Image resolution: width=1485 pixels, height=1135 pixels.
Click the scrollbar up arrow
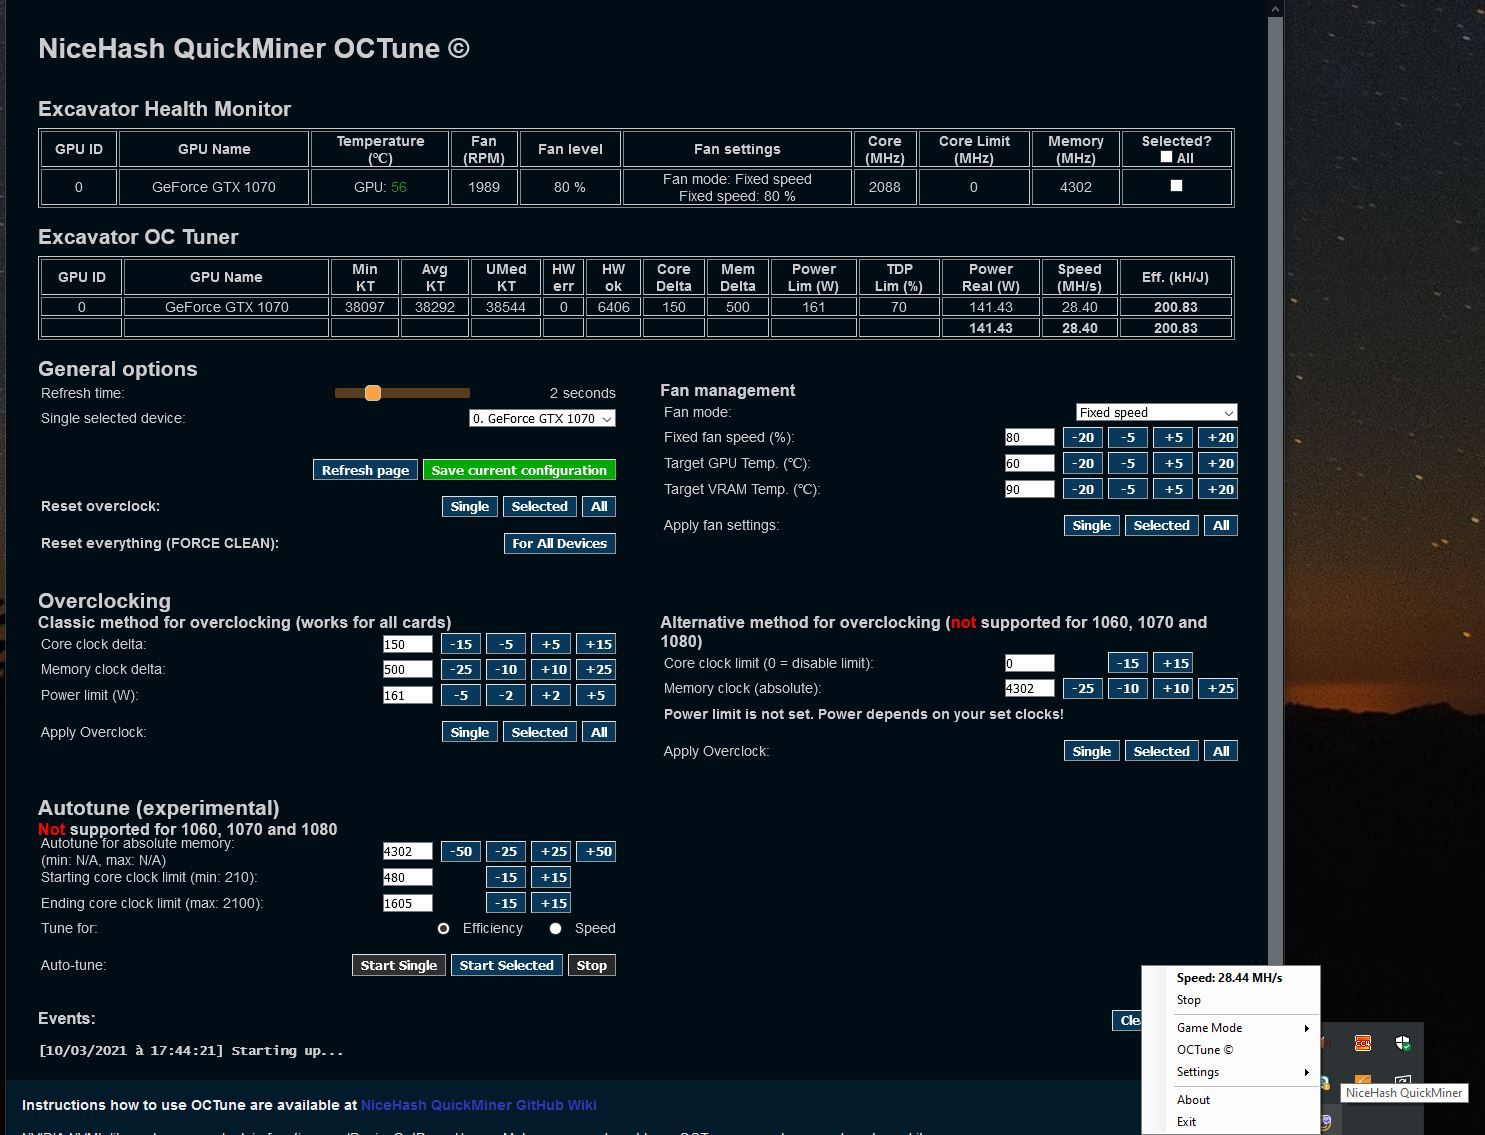1275,9
